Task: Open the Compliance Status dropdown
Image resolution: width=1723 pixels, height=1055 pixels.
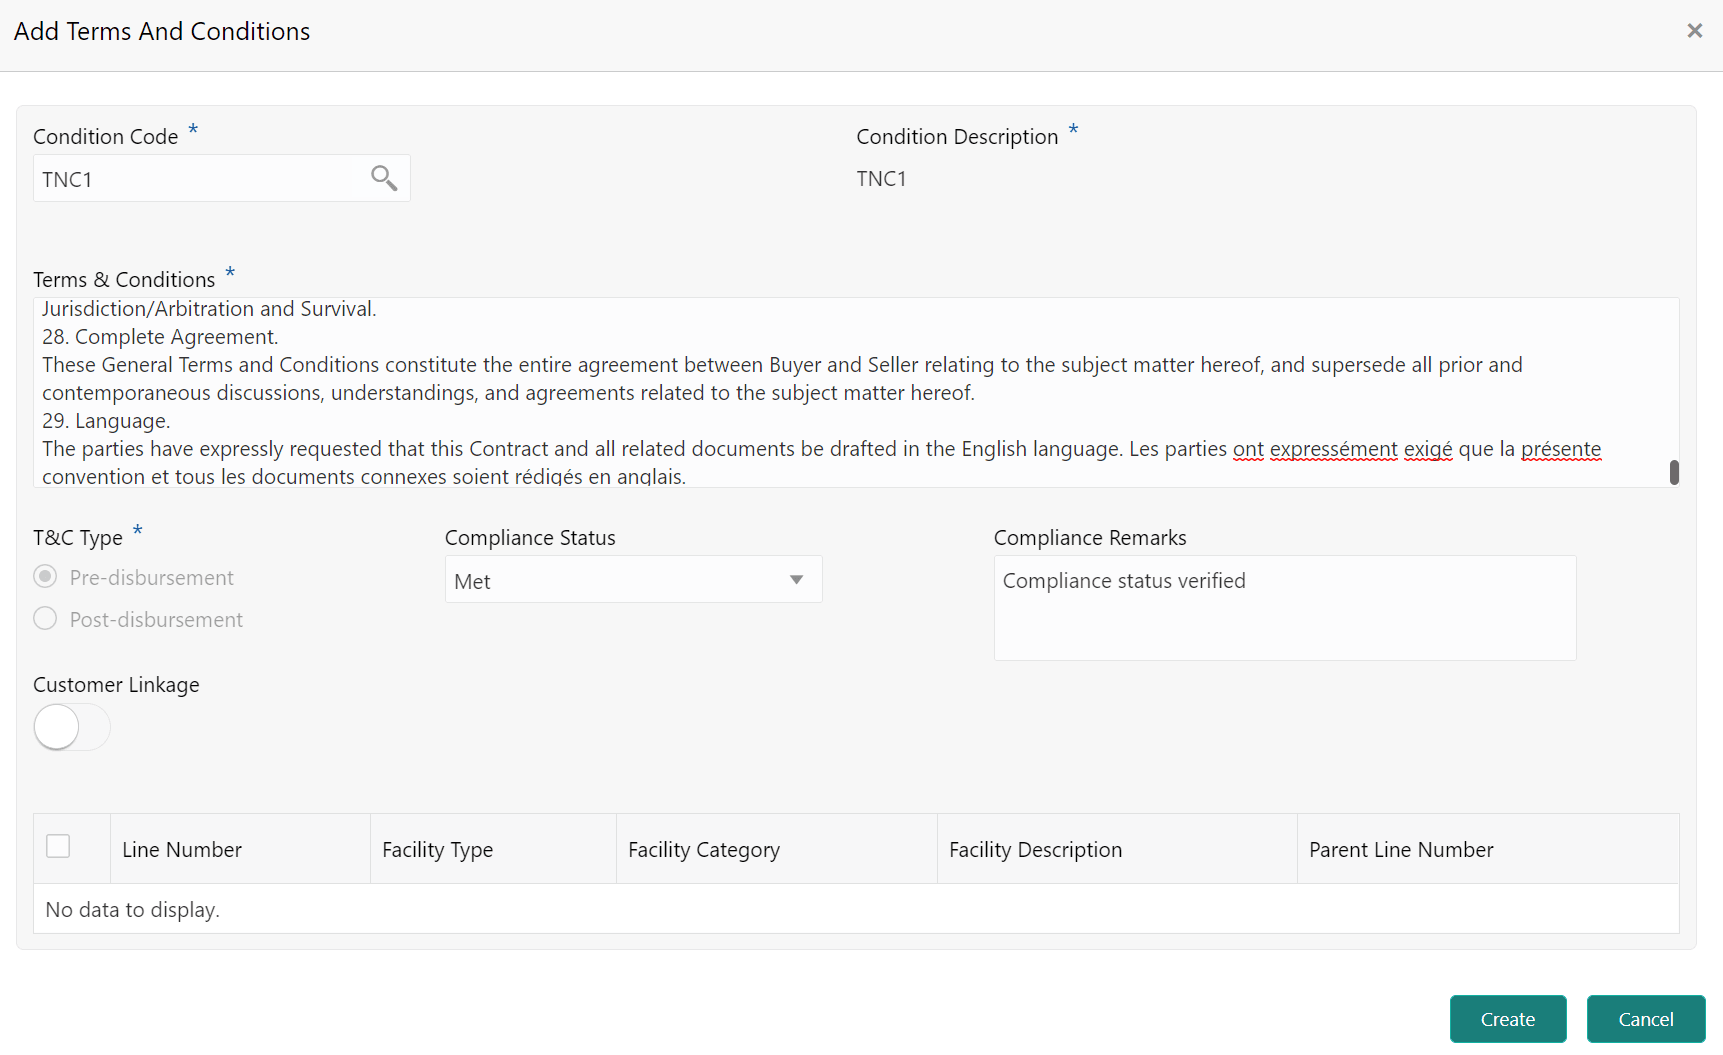Action: click(x=796, y=579)
